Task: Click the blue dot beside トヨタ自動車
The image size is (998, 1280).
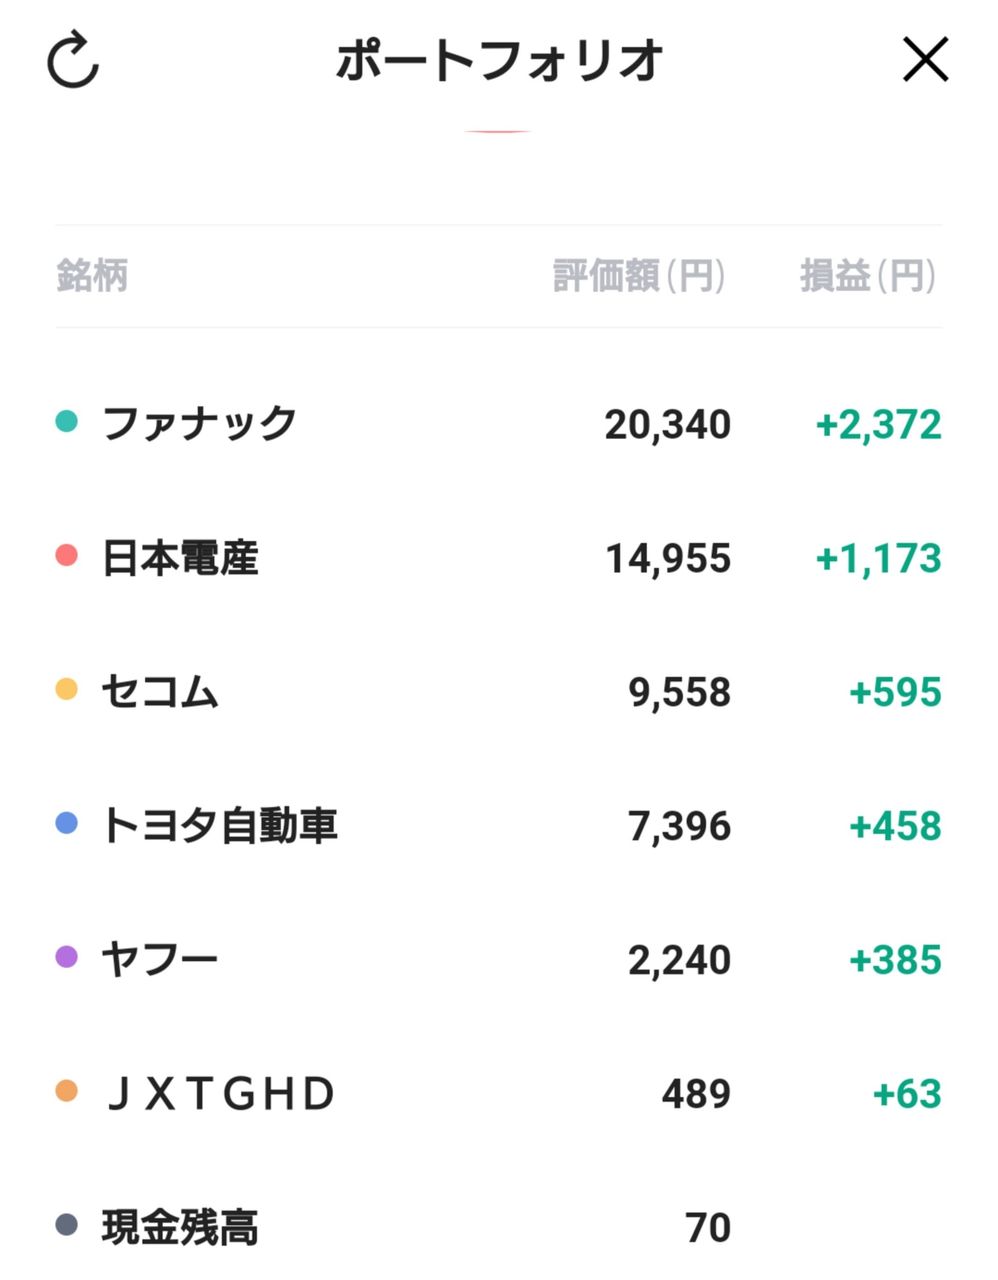Action: pos(66,823)
